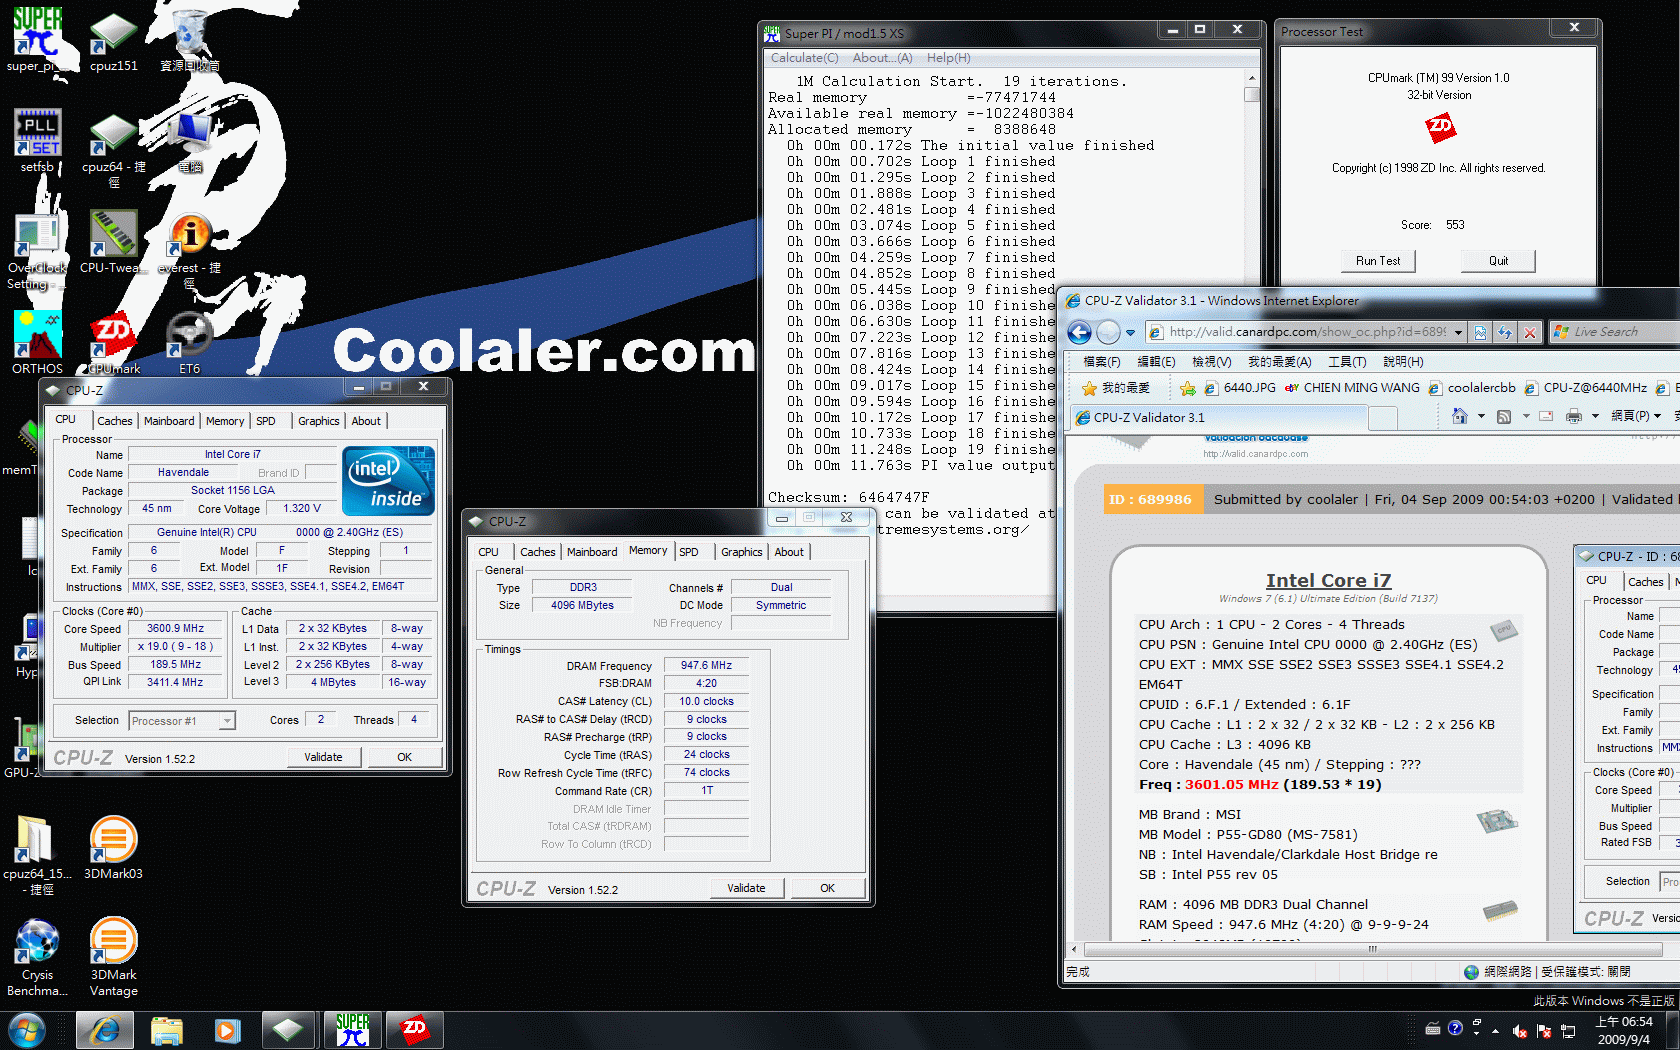Image resolution: width=1680 pixels, height=1050 pixels.
Task: Click the Internet Explorer stop loading icon
Action: [1529, 332]
